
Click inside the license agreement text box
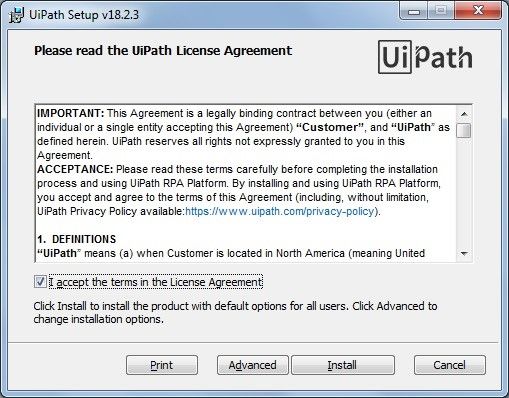pos(246,183)
